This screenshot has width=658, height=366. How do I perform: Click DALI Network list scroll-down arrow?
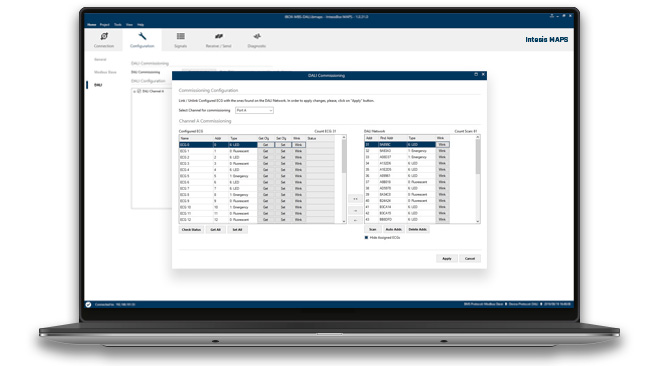tap(478, 221)
